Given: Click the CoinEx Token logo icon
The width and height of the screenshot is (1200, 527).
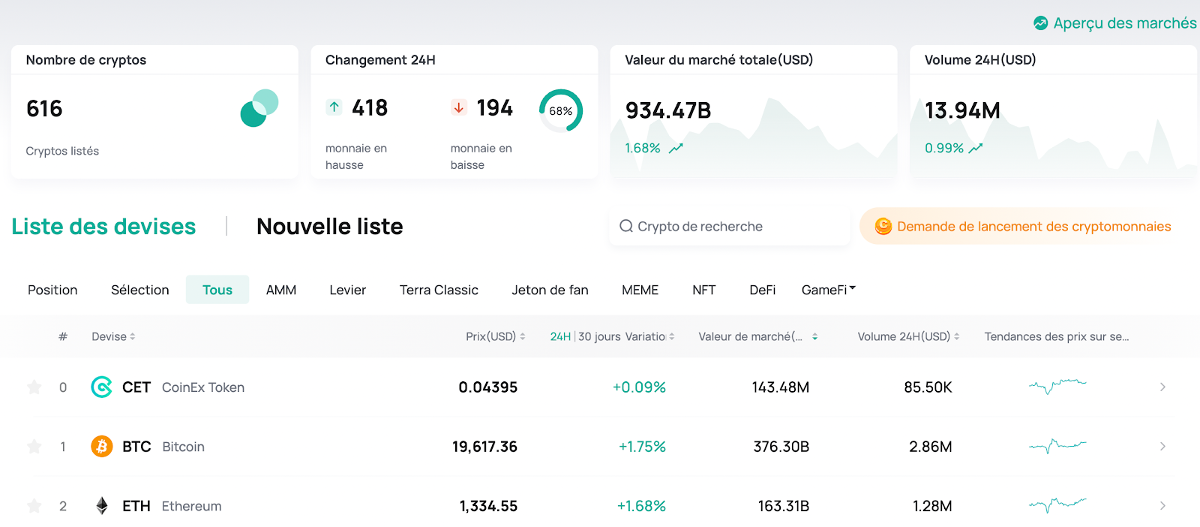Looking at the screenshot, I should (102, 387).
